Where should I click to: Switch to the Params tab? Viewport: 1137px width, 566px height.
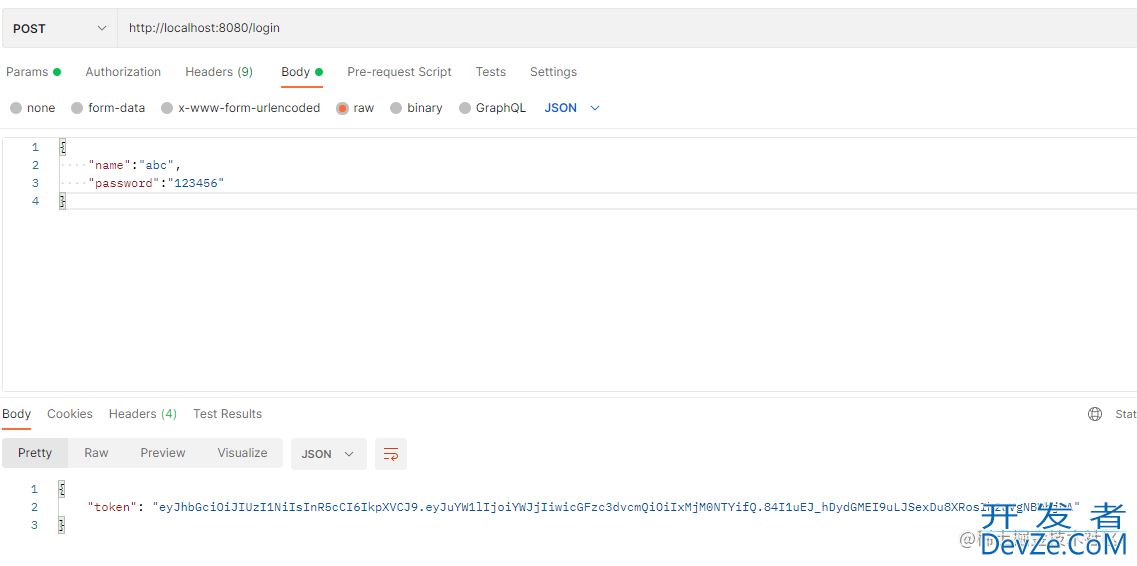click(27, 72)
